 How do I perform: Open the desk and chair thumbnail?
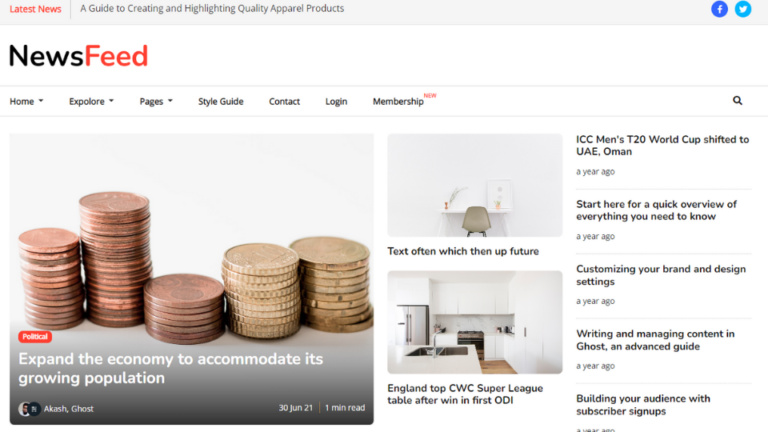click(x=475, y=185)
